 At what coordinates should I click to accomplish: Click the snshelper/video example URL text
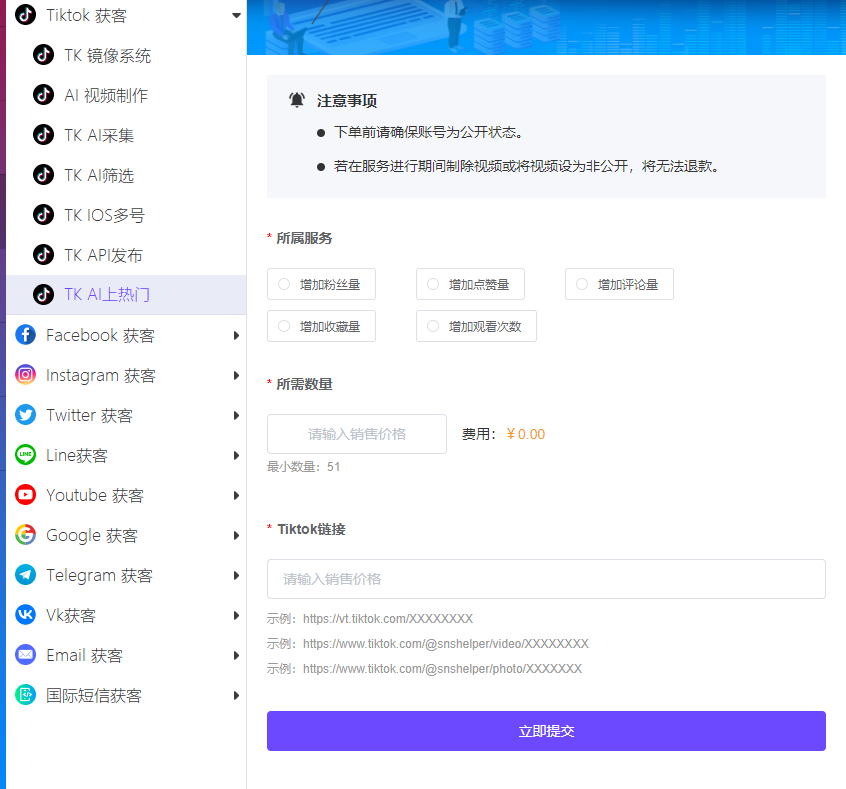[446, 643]
